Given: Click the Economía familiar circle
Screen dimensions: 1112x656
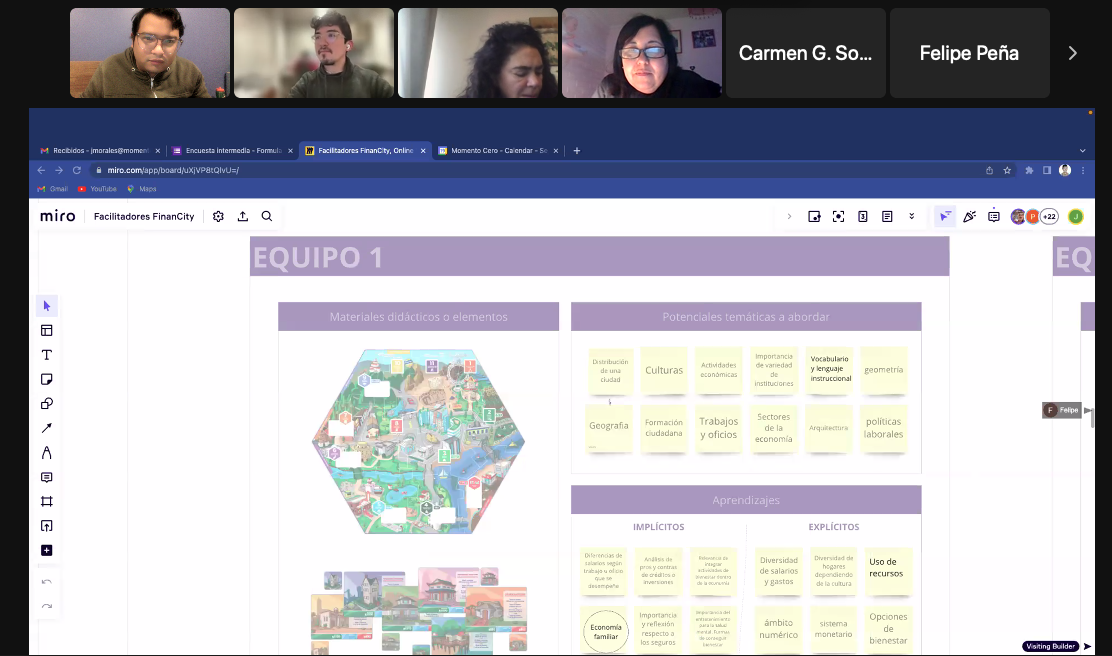Looking at the screenshot, I should click(x=606, y=632).
